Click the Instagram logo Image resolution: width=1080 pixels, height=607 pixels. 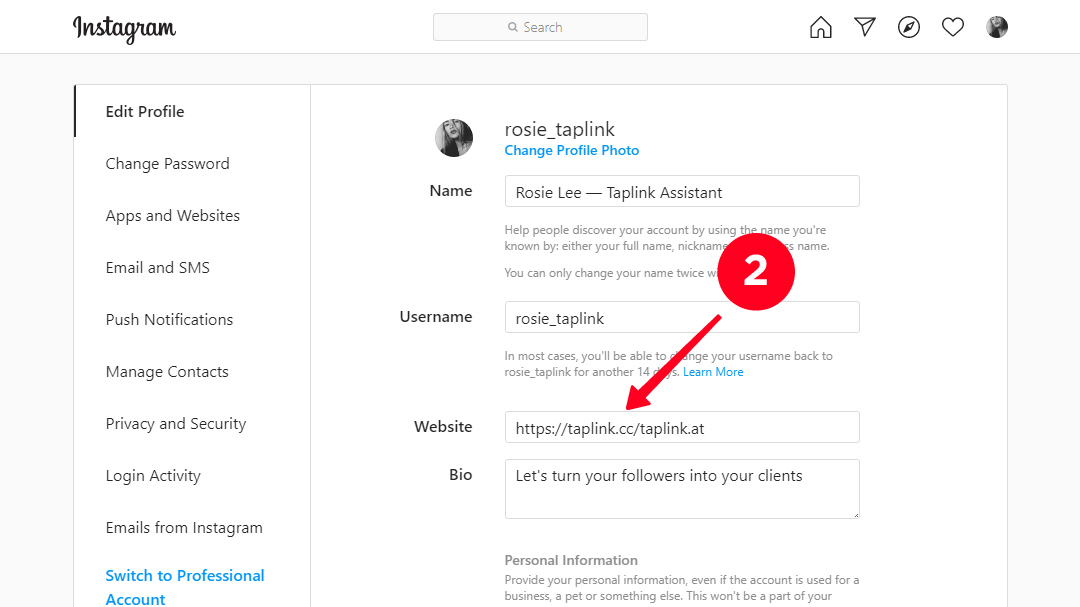tap(125, 29)
